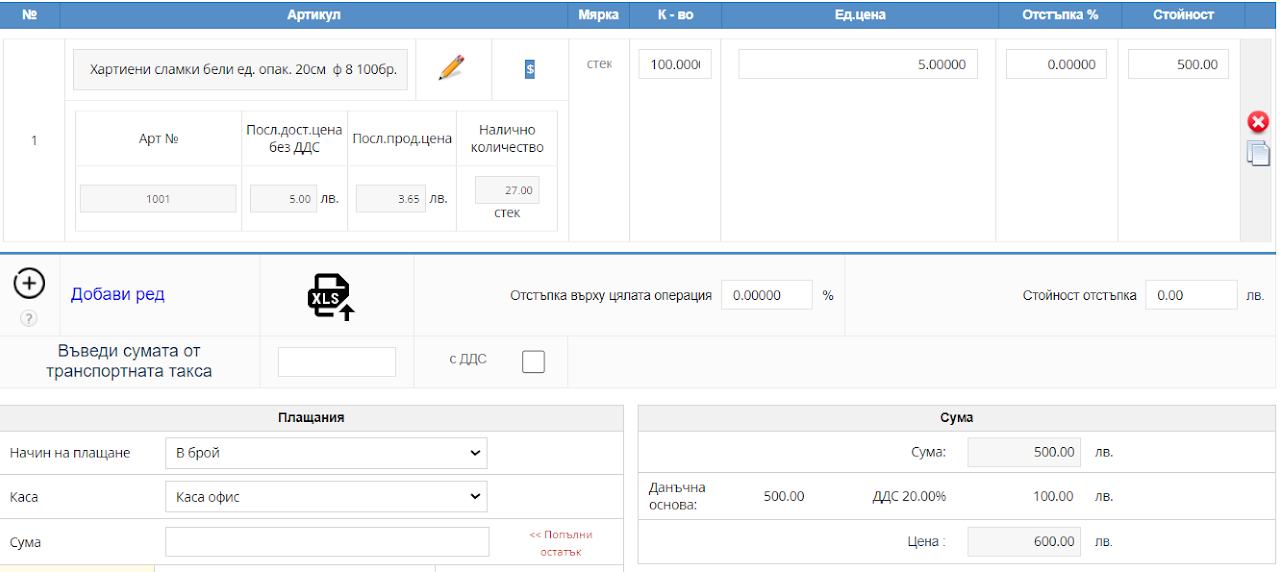Image resolution: width=1280 pixels, height=572 pixels.
Task: Click the Ед.цена column header
Action: 860,15
